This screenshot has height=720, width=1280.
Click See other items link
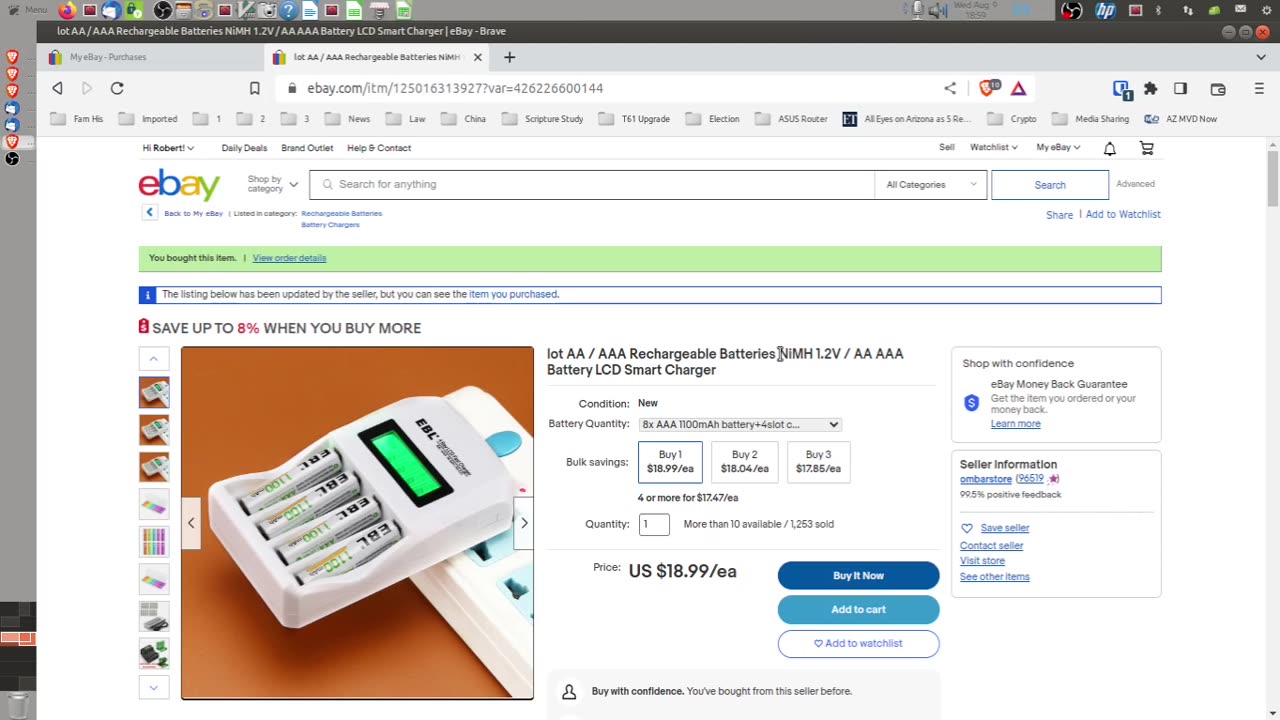994,577
